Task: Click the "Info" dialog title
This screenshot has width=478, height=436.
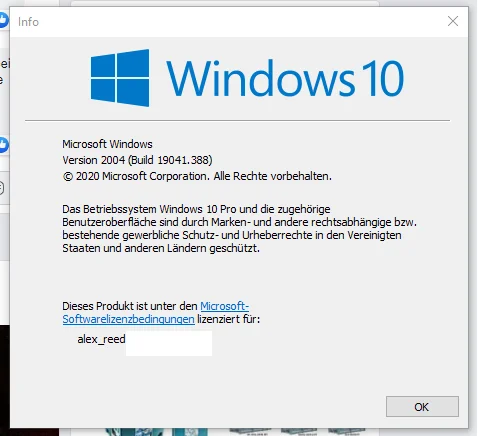Action: 28,22
